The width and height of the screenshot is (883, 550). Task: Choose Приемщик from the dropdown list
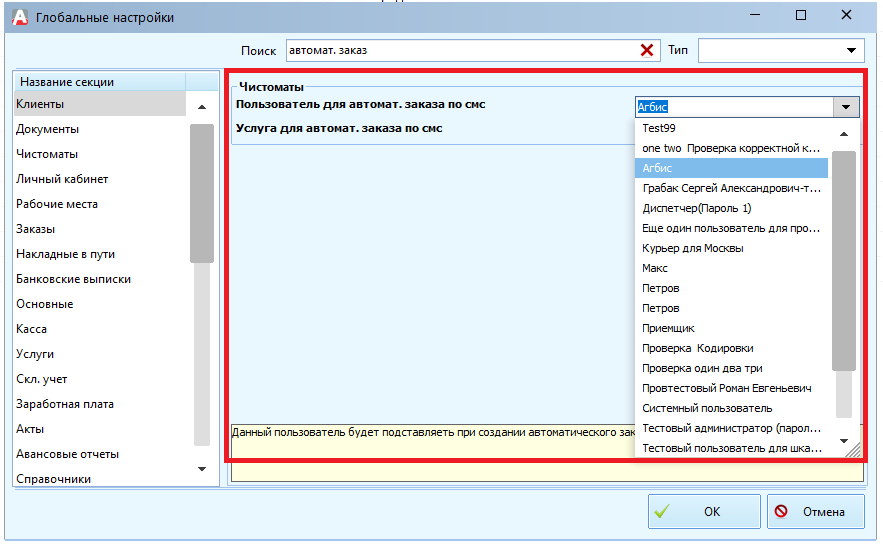coord(732,328)
